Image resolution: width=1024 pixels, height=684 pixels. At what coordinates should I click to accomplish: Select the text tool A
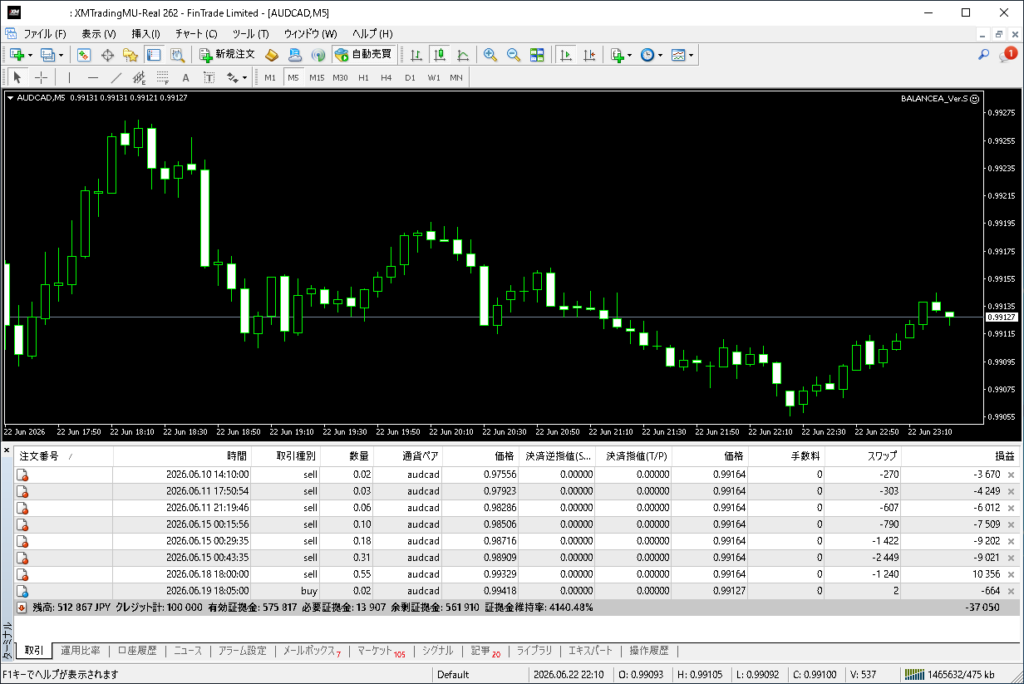click(x=185, y=78)
